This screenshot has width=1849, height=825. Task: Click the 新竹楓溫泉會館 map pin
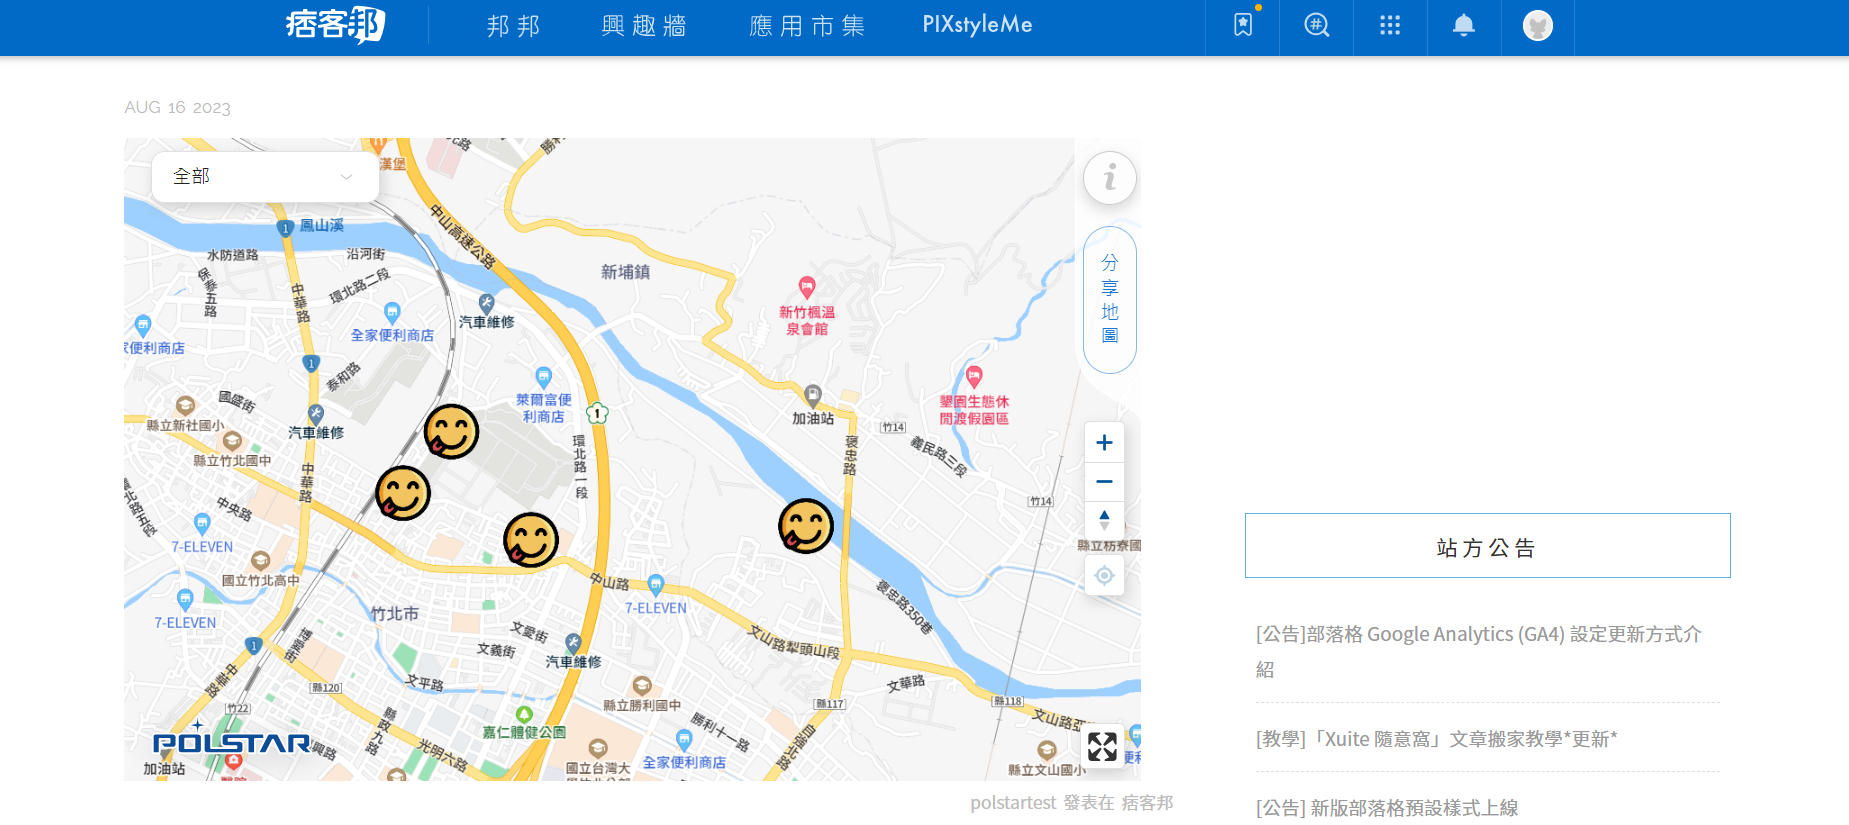tap(807, 288)
